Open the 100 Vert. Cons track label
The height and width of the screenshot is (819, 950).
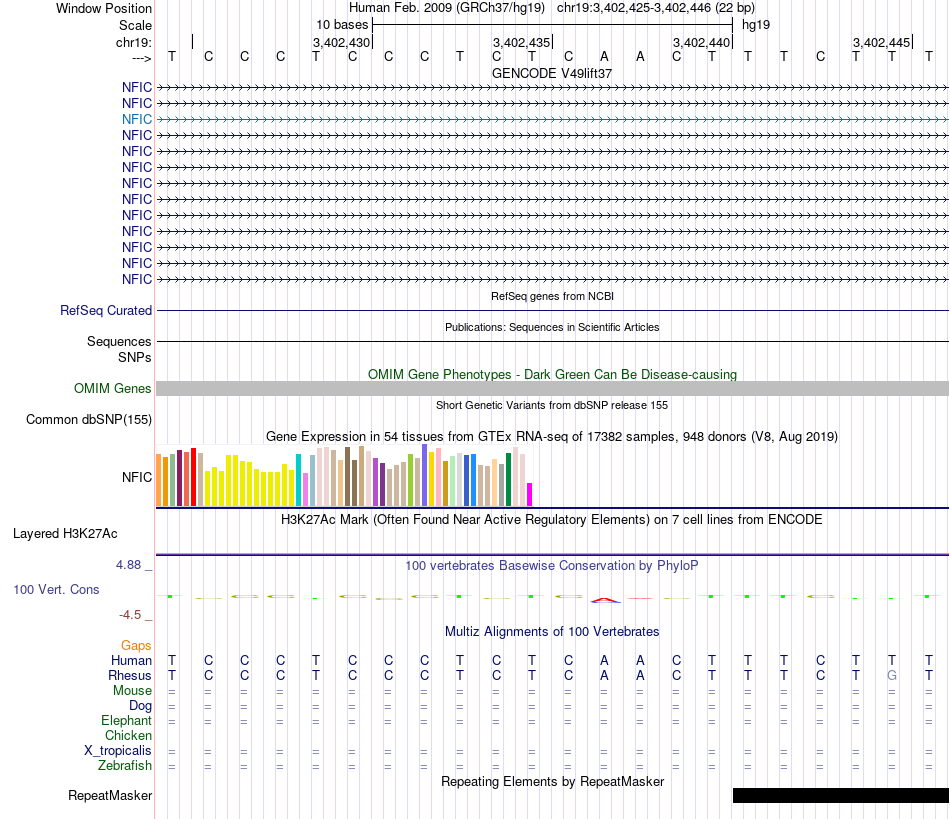56,589
